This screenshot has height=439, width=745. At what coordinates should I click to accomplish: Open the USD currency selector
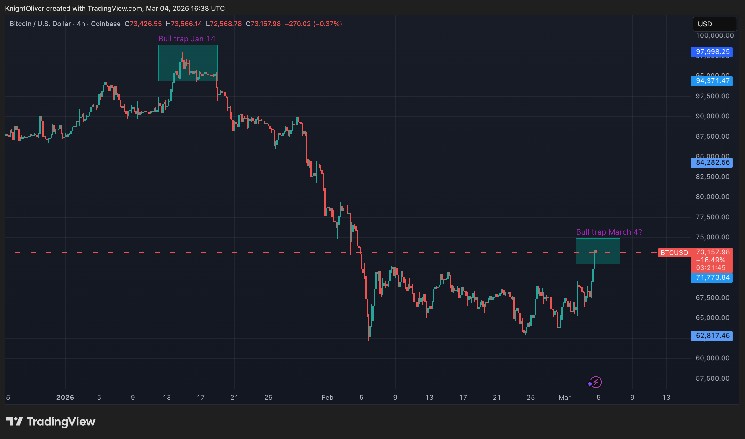pos(714,24)
